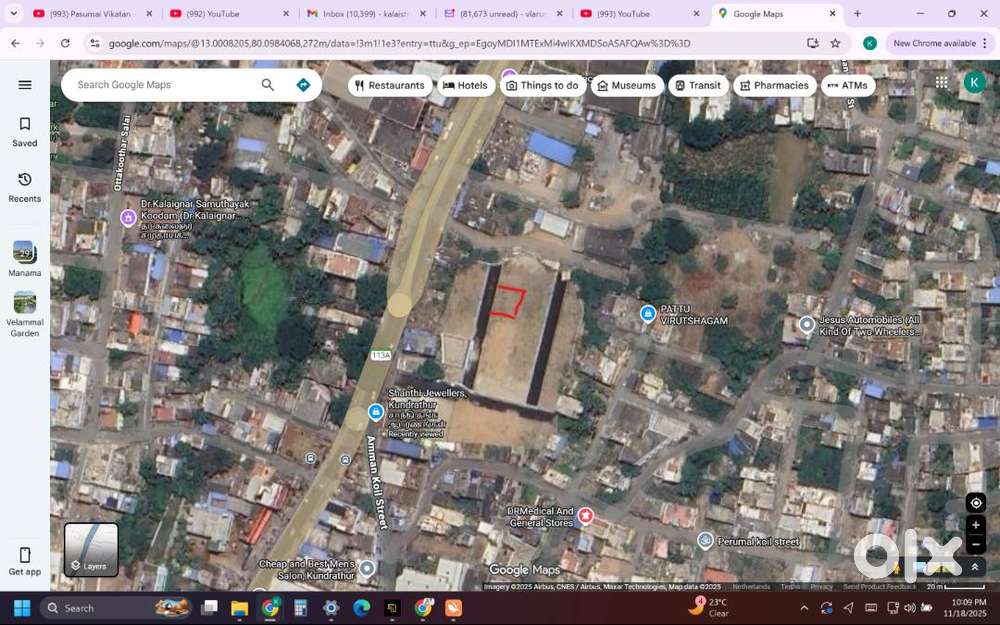Viewport: 1000px width, 625px height.
Task: Click the My Location crosshair button
Action: (976, 503)
